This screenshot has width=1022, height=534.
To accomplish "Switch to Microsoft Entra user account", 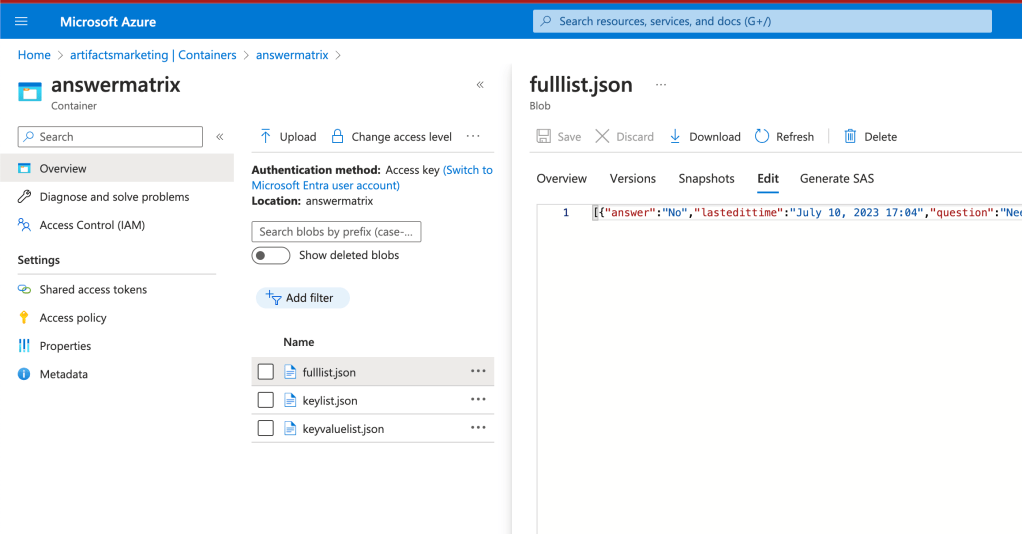I will (372, 177).
